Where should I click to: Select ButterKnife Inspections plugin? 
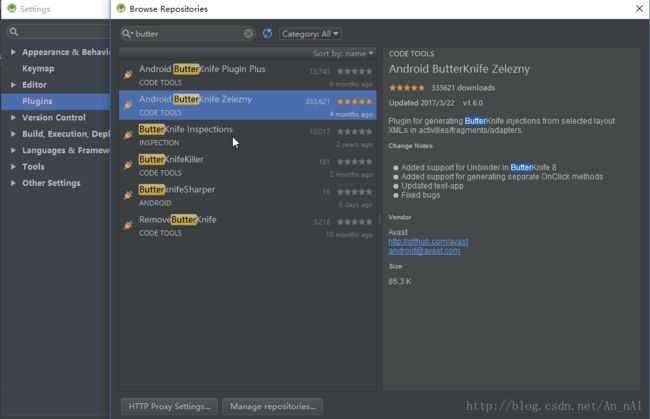(x=248, y=135)
